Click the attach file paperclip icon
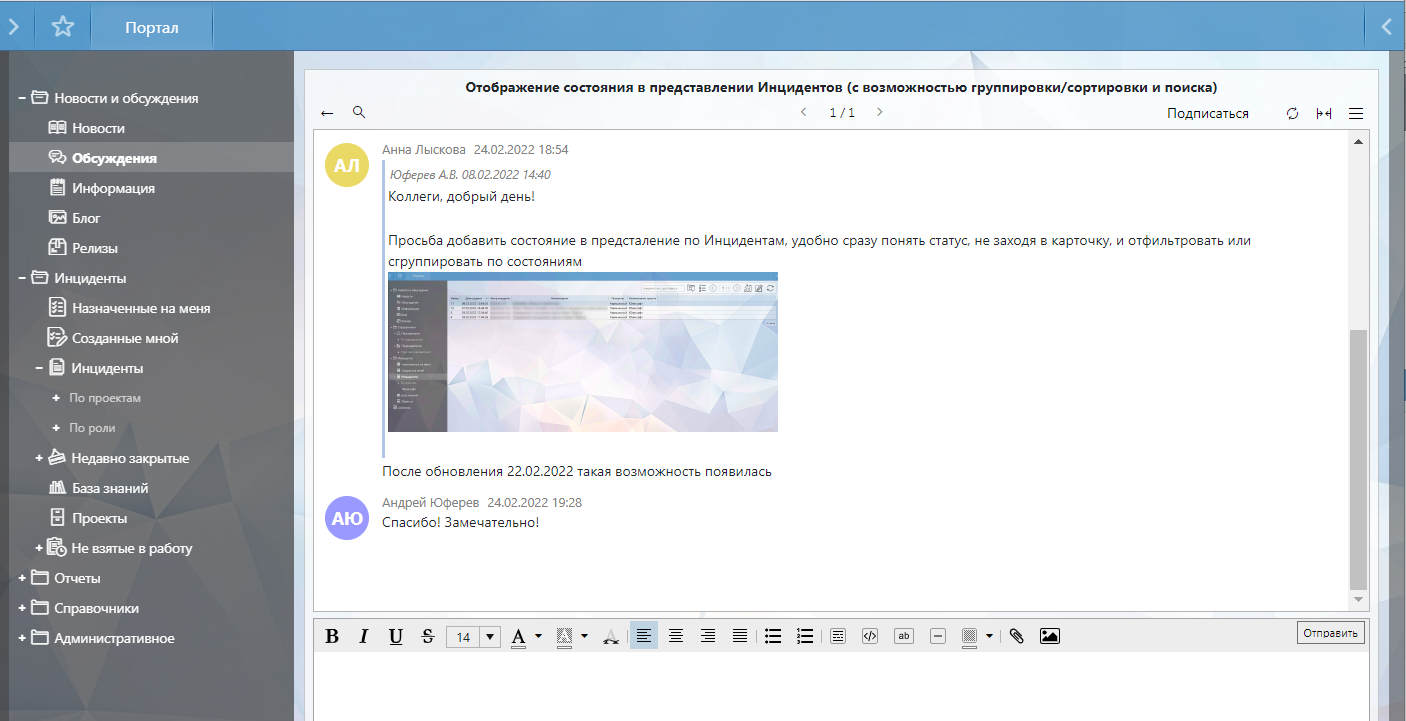Viewport: 1406px width, 721px height. click(x=1016, y=636)
